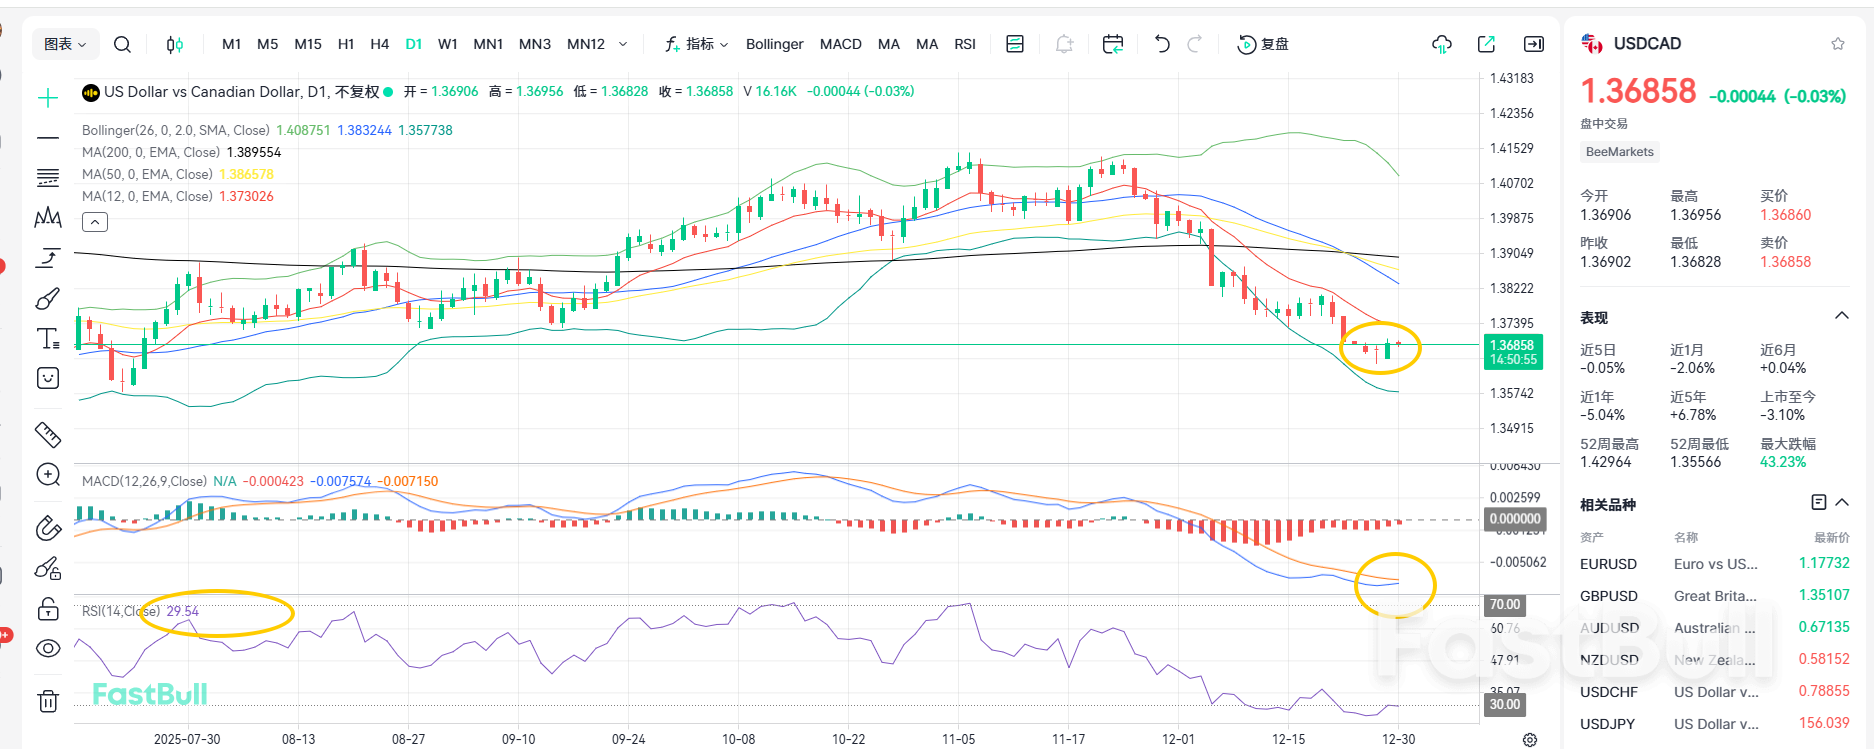The width and height of the screenshot is (1874, 749).
Task: Select the ruler measurement tool
Action: tap(48, 434)
